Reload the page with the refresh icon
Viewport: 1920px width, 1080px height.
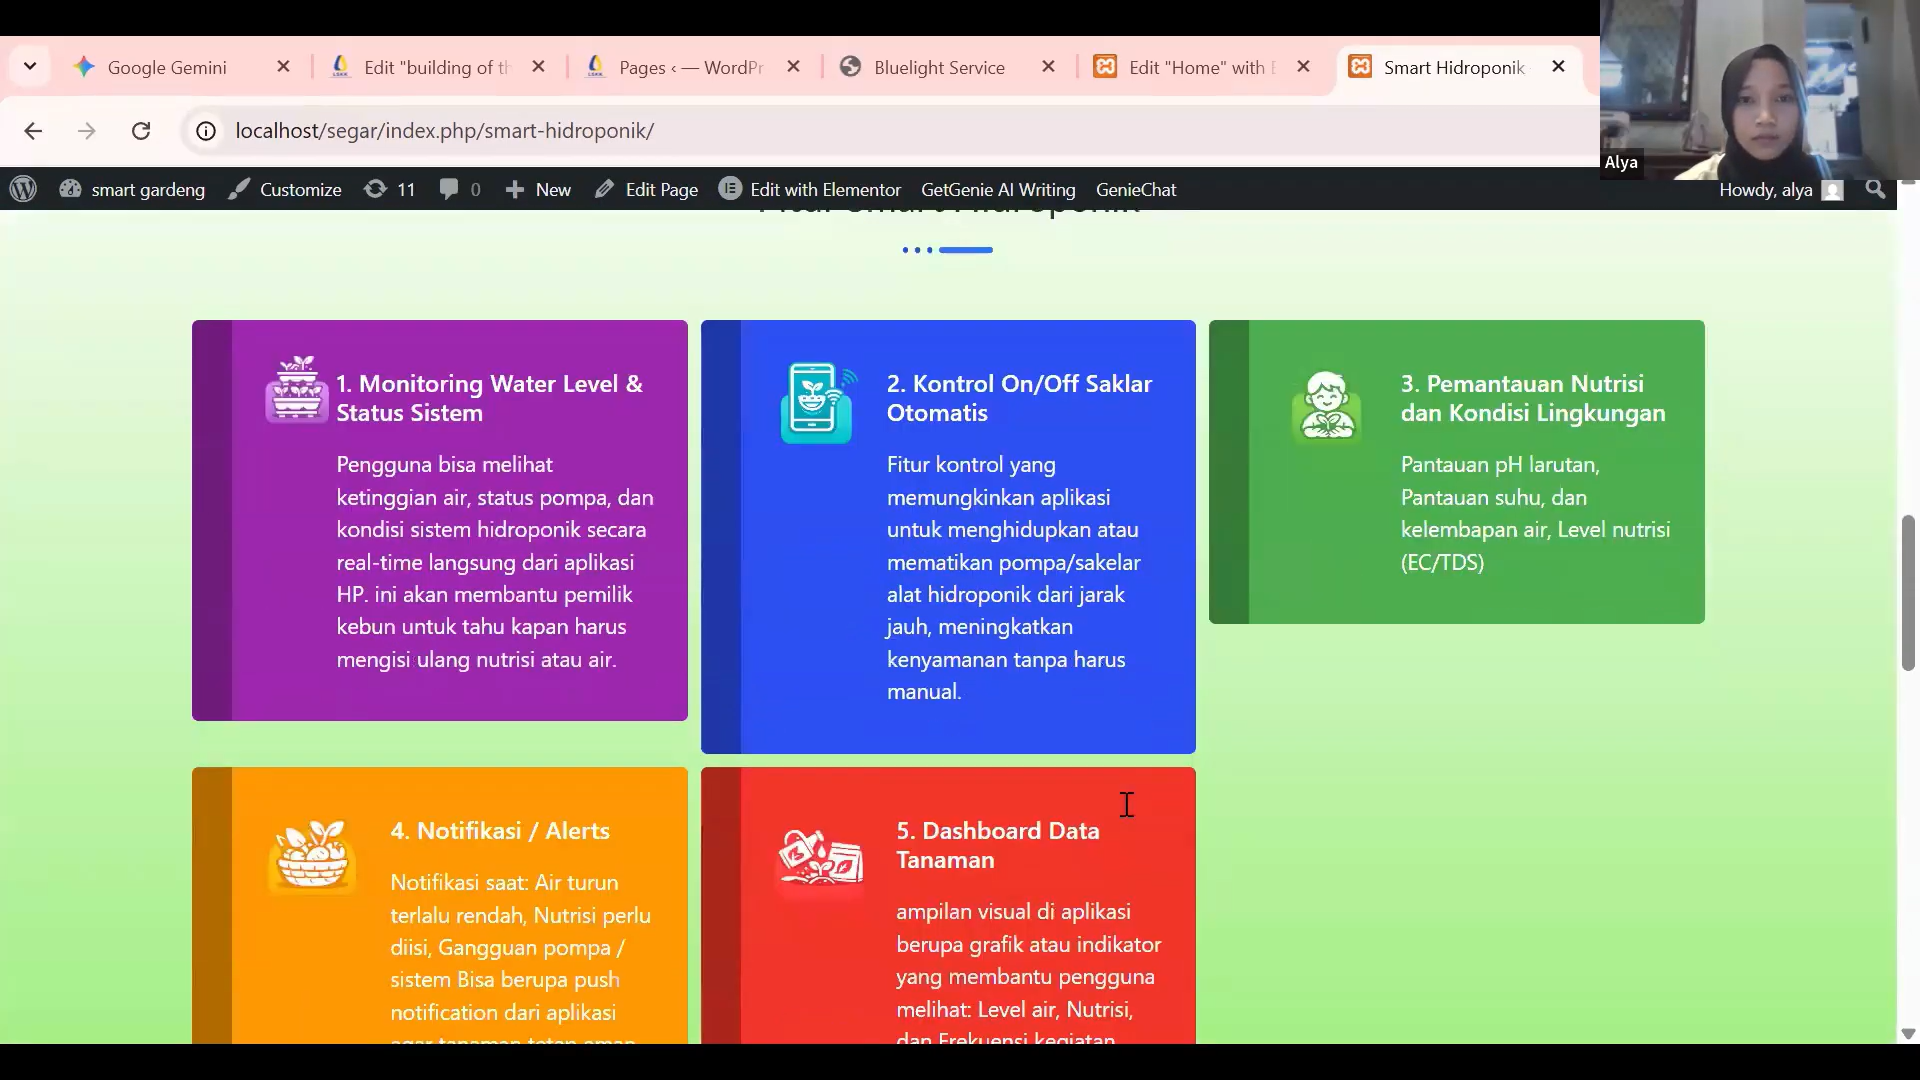click(141, 131)
